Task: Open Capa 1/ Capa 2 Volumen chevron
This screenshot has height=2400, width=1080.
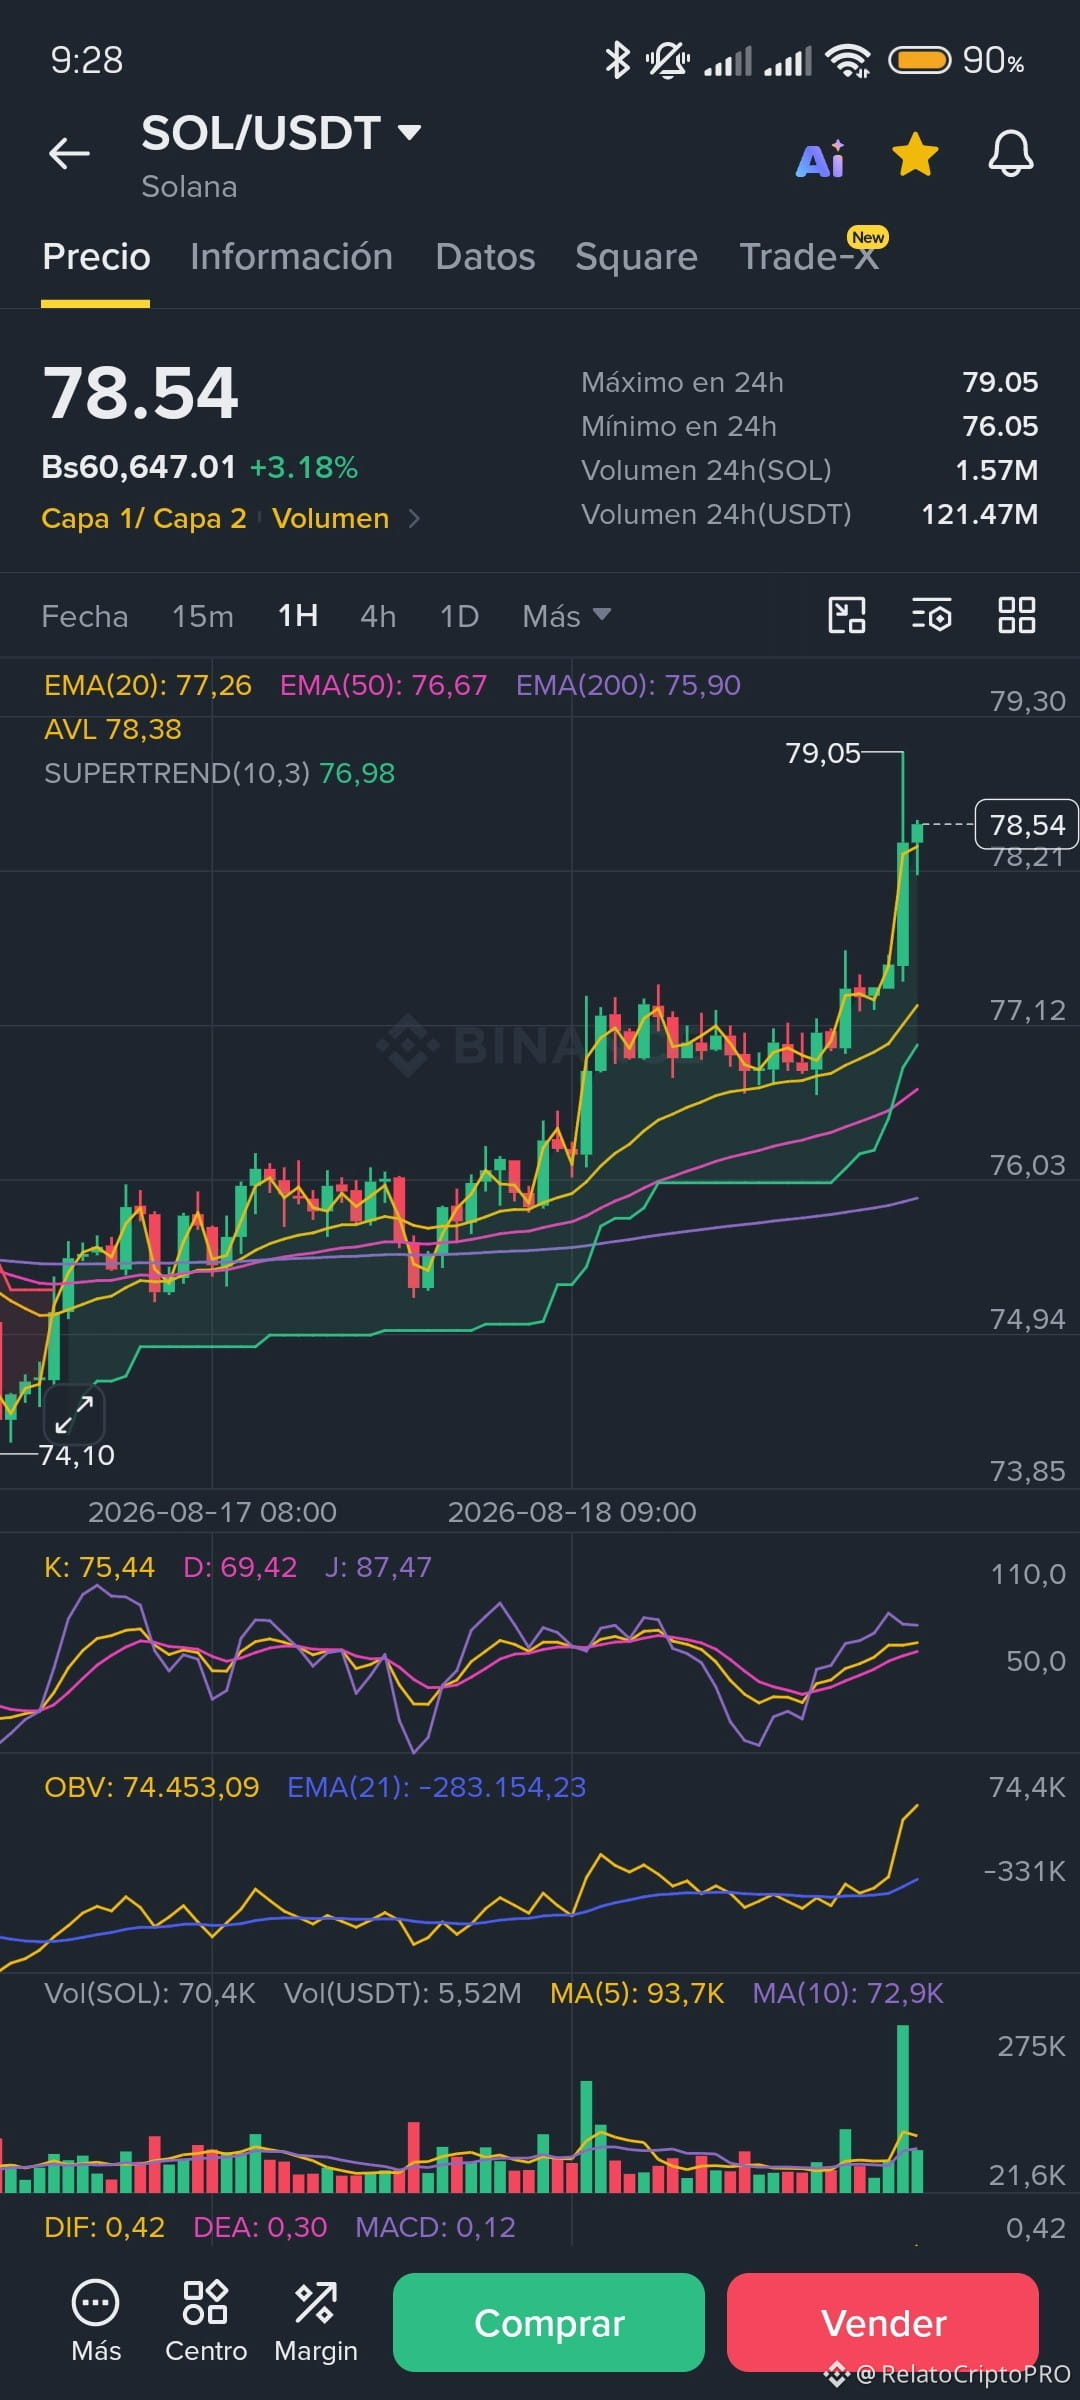Action: pos(414,518)
